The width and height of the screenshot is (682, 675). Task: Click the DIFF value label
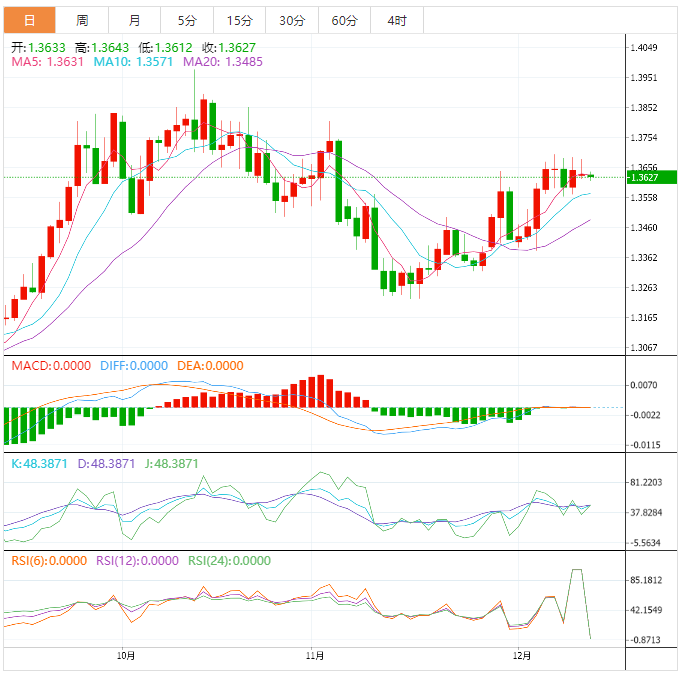[x=135, y=366]
